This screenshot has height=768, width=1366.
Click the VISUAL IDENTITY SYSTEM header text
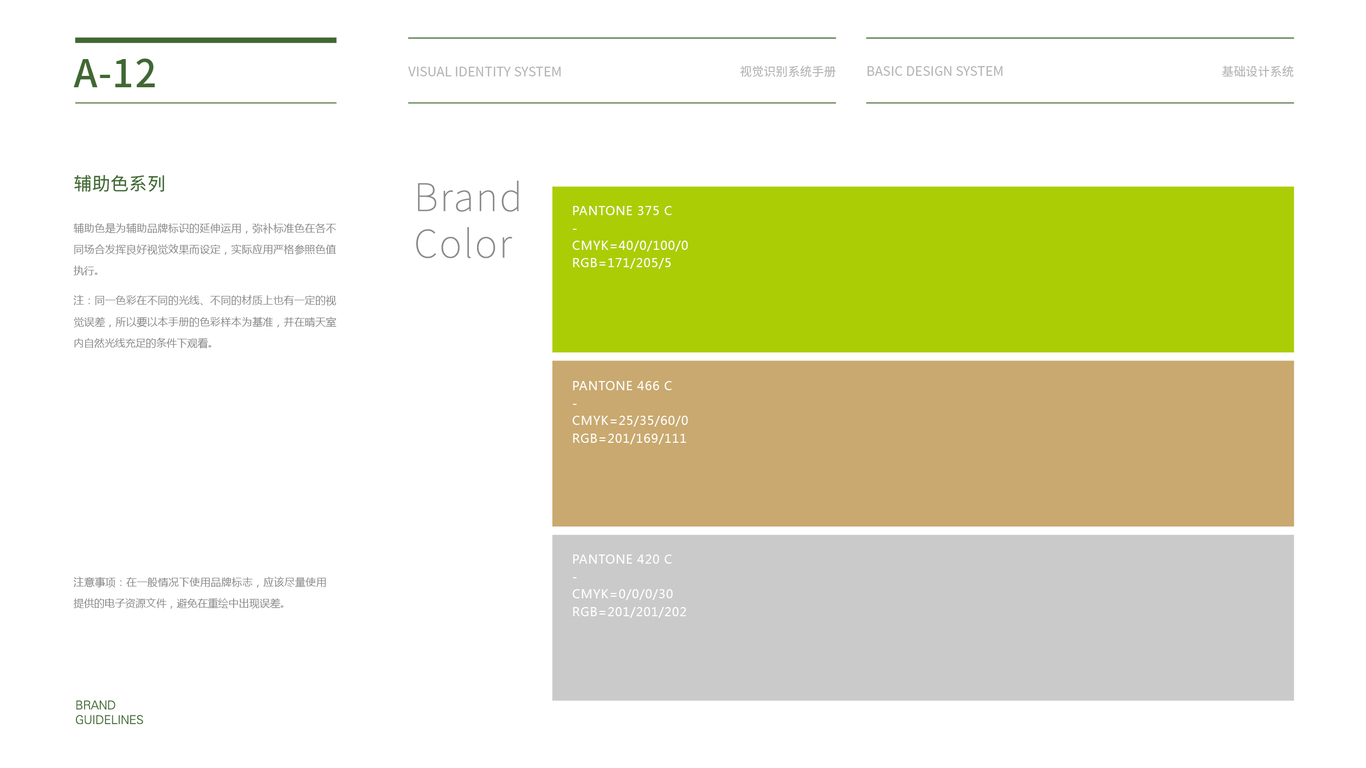tap(485, 72)
